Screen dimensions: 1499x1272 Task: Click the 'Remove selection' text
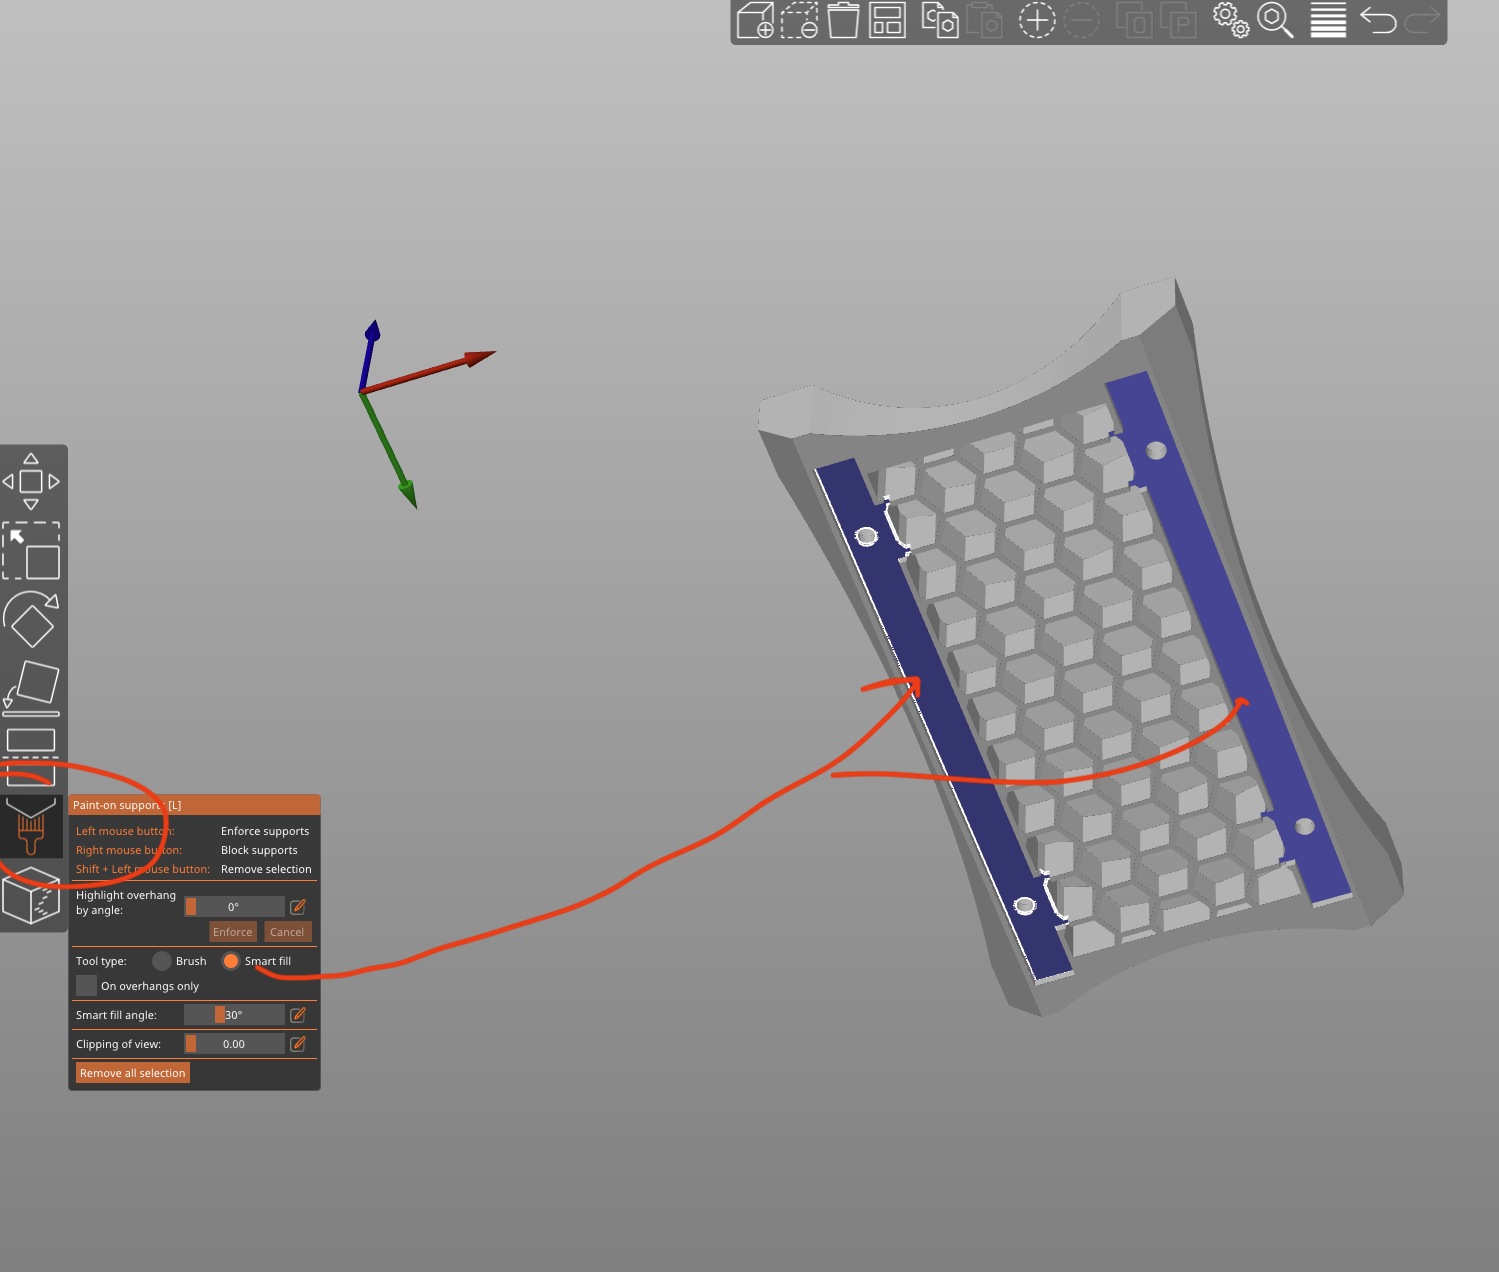[266, 869]
